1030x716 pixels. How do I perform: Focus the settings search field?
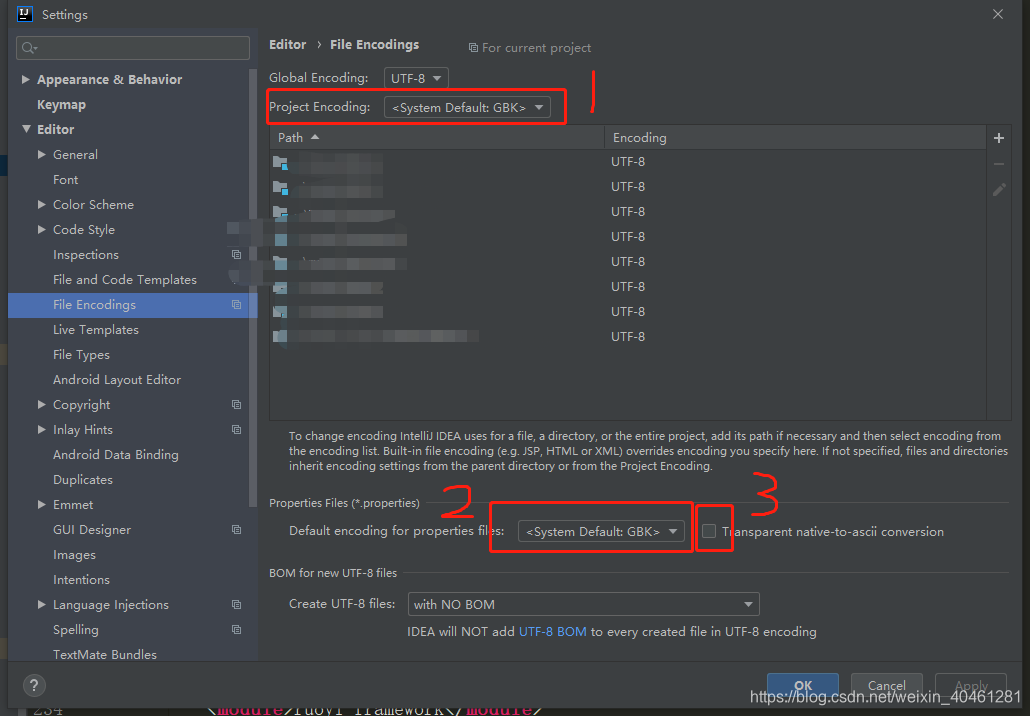point(133,48)
